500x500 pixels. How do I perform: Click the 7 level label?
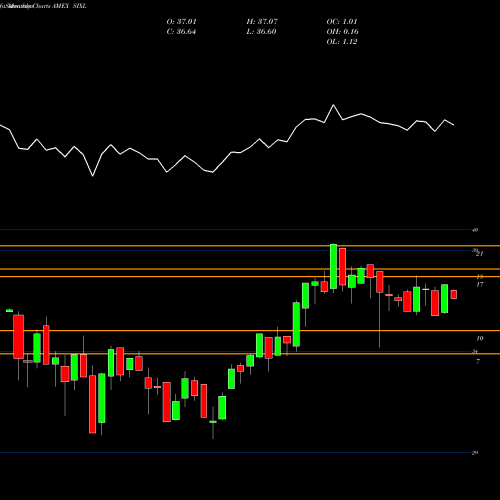(x=478, y=361)
